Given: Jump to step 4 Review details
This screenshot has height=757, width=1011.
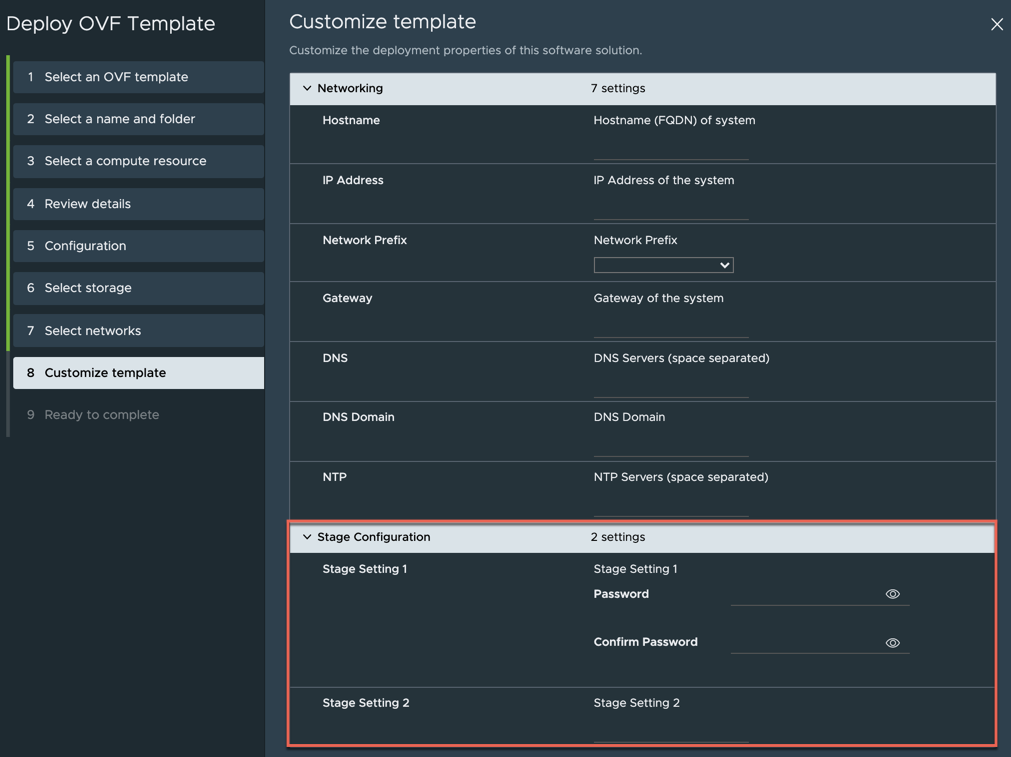Looking at the screenshot, I should pyautogui.click(x=139, y=204).
